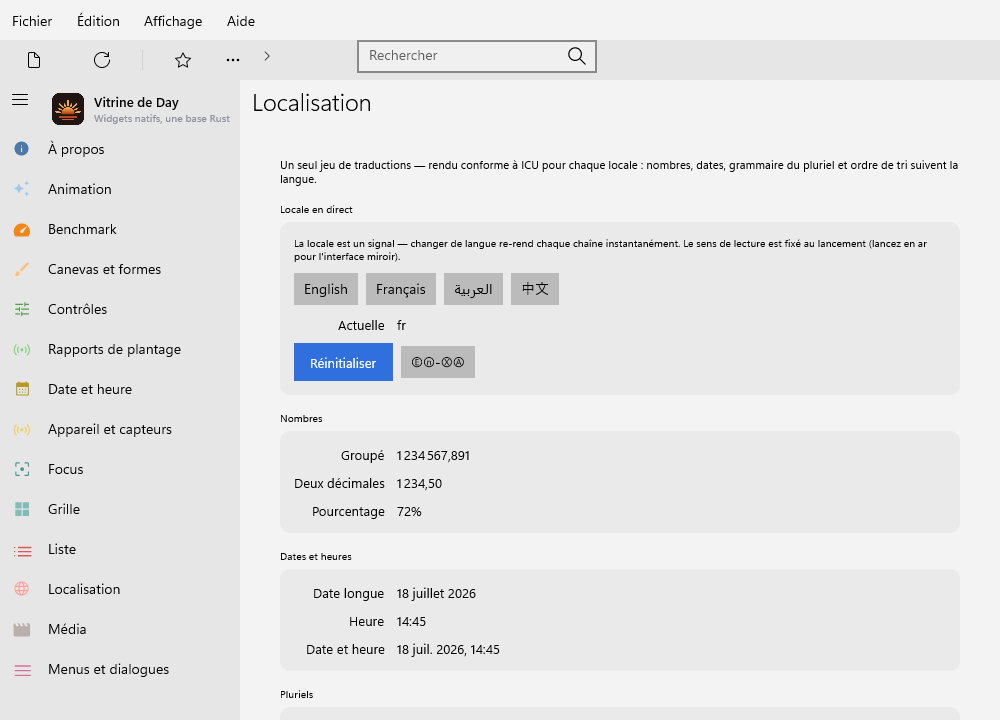Click the Widgets natifs subtitle text
The image size is (1000, 720).
[x=161, y=119]
